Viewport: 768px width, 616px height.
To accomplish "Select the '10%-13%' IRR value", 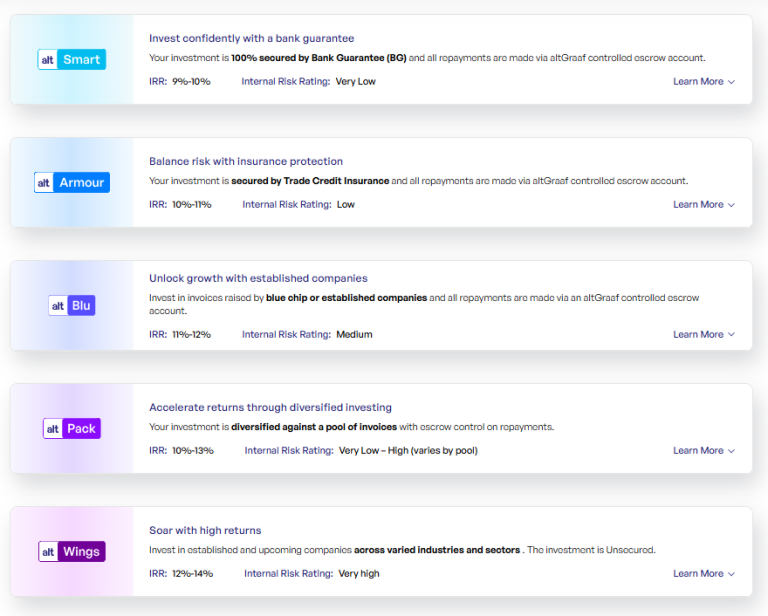I will 192,450.
